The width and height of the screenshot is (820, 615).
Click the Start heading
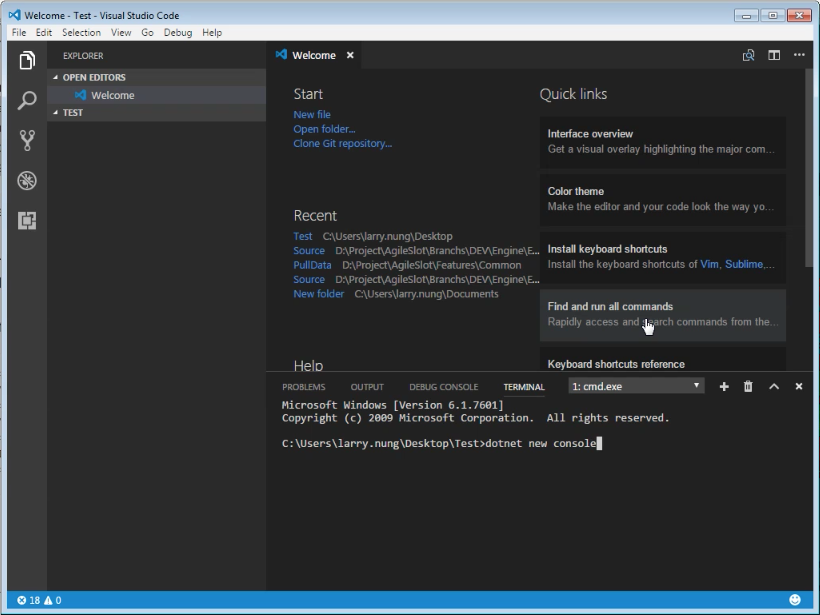(308, 94)
